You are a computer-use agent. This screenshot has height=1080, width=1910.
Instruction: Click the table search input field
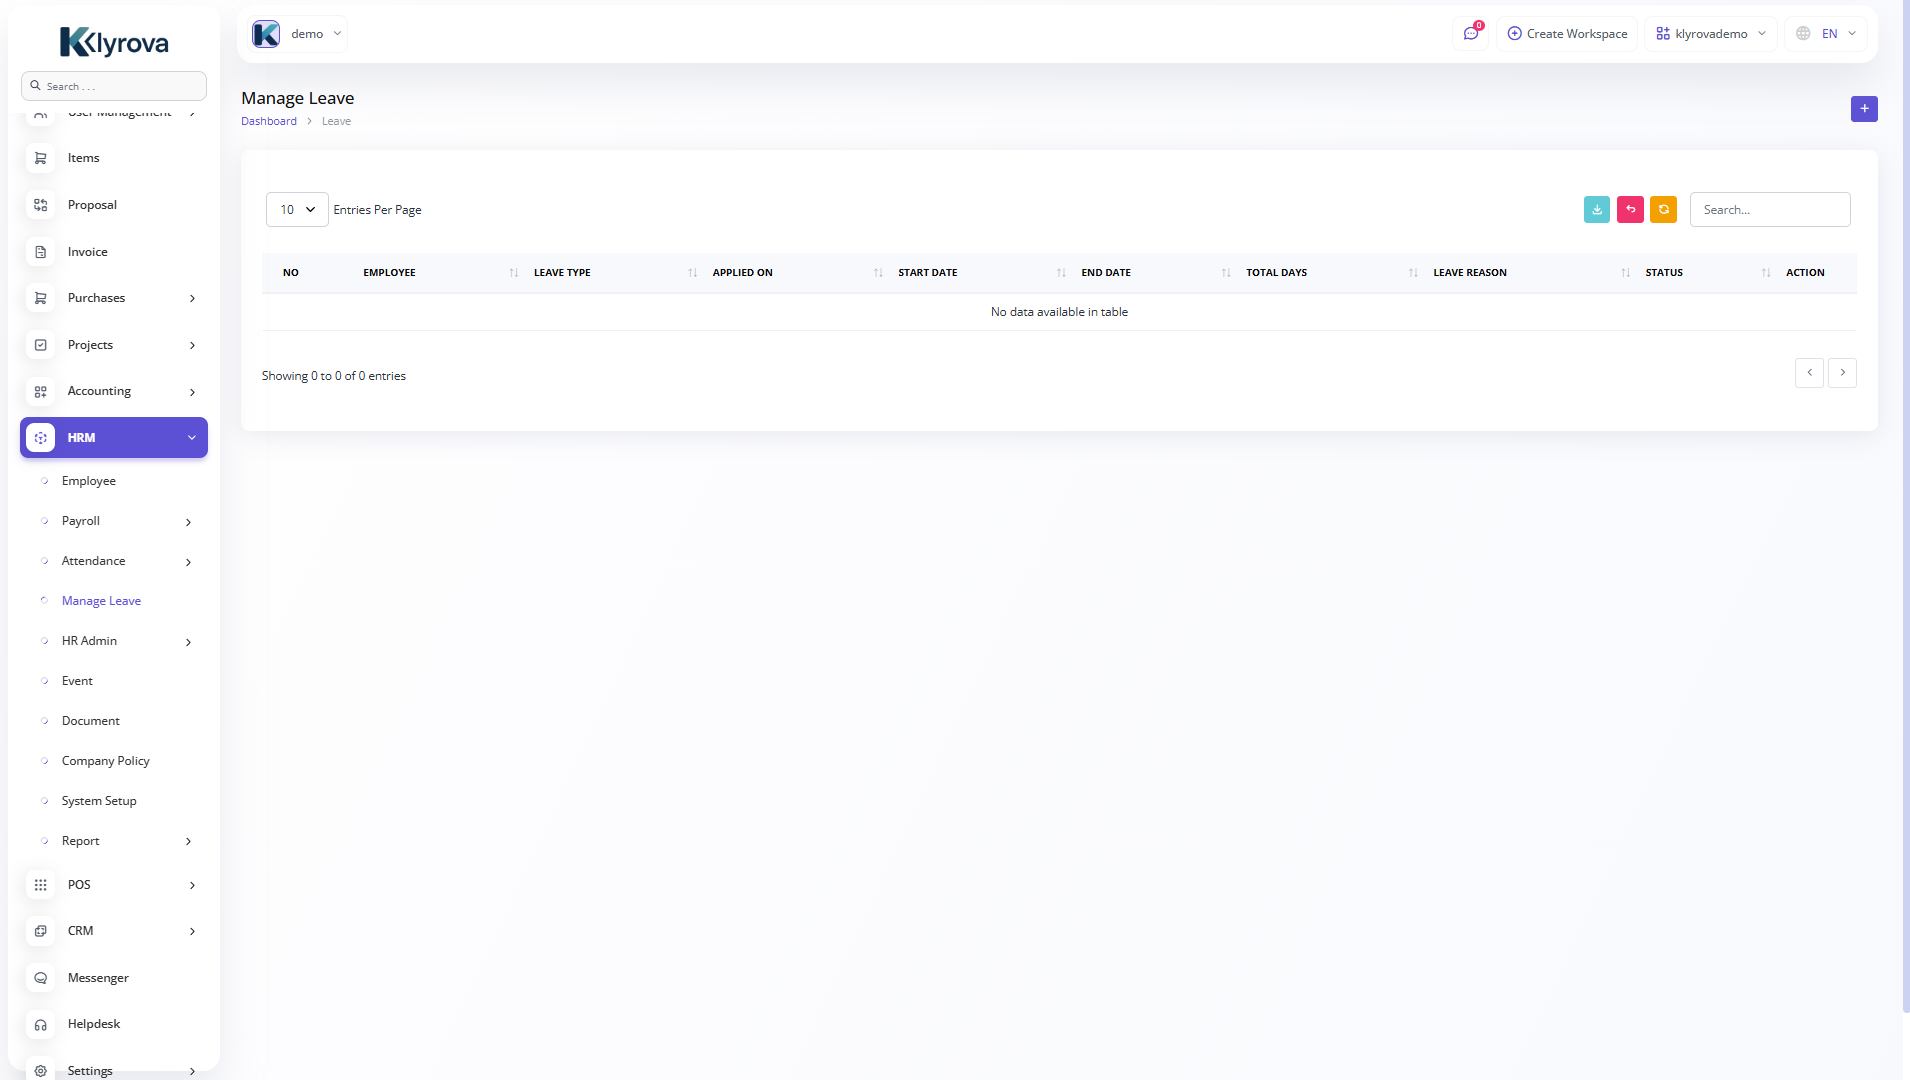(x=1769, y=210)
